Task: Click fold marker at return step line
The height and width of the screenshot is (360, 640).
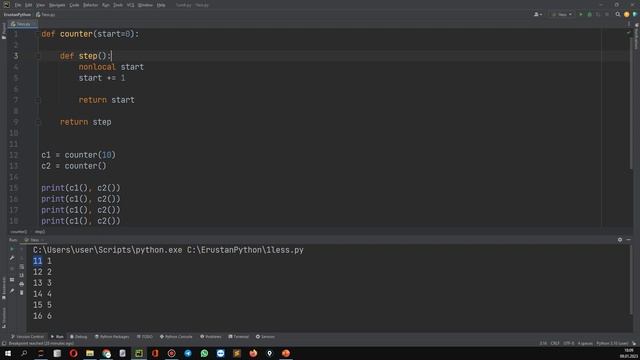Action: click(x=38, y=122)
